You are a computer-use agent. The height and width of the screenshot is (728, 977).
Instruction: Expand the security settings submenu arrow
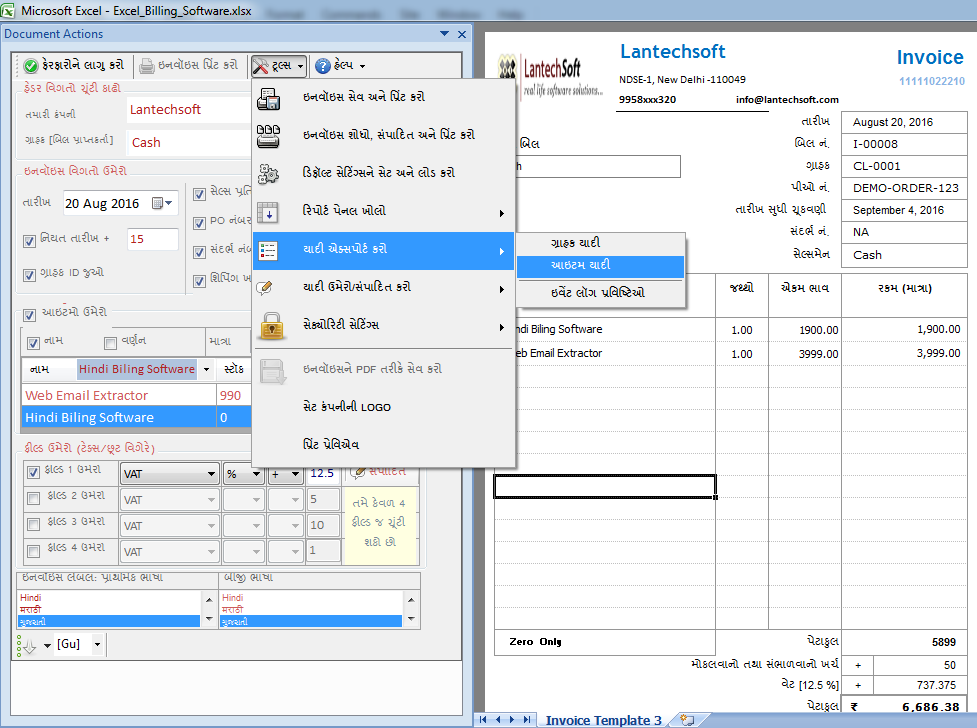click(x=502, y=327)
